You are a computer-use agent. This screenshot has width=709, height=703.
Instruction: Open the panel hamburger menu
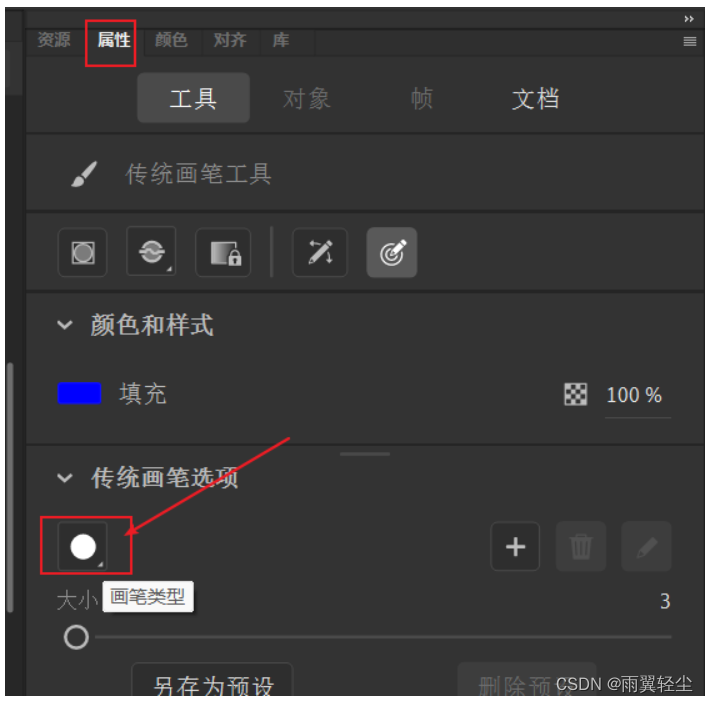point(690,42)
